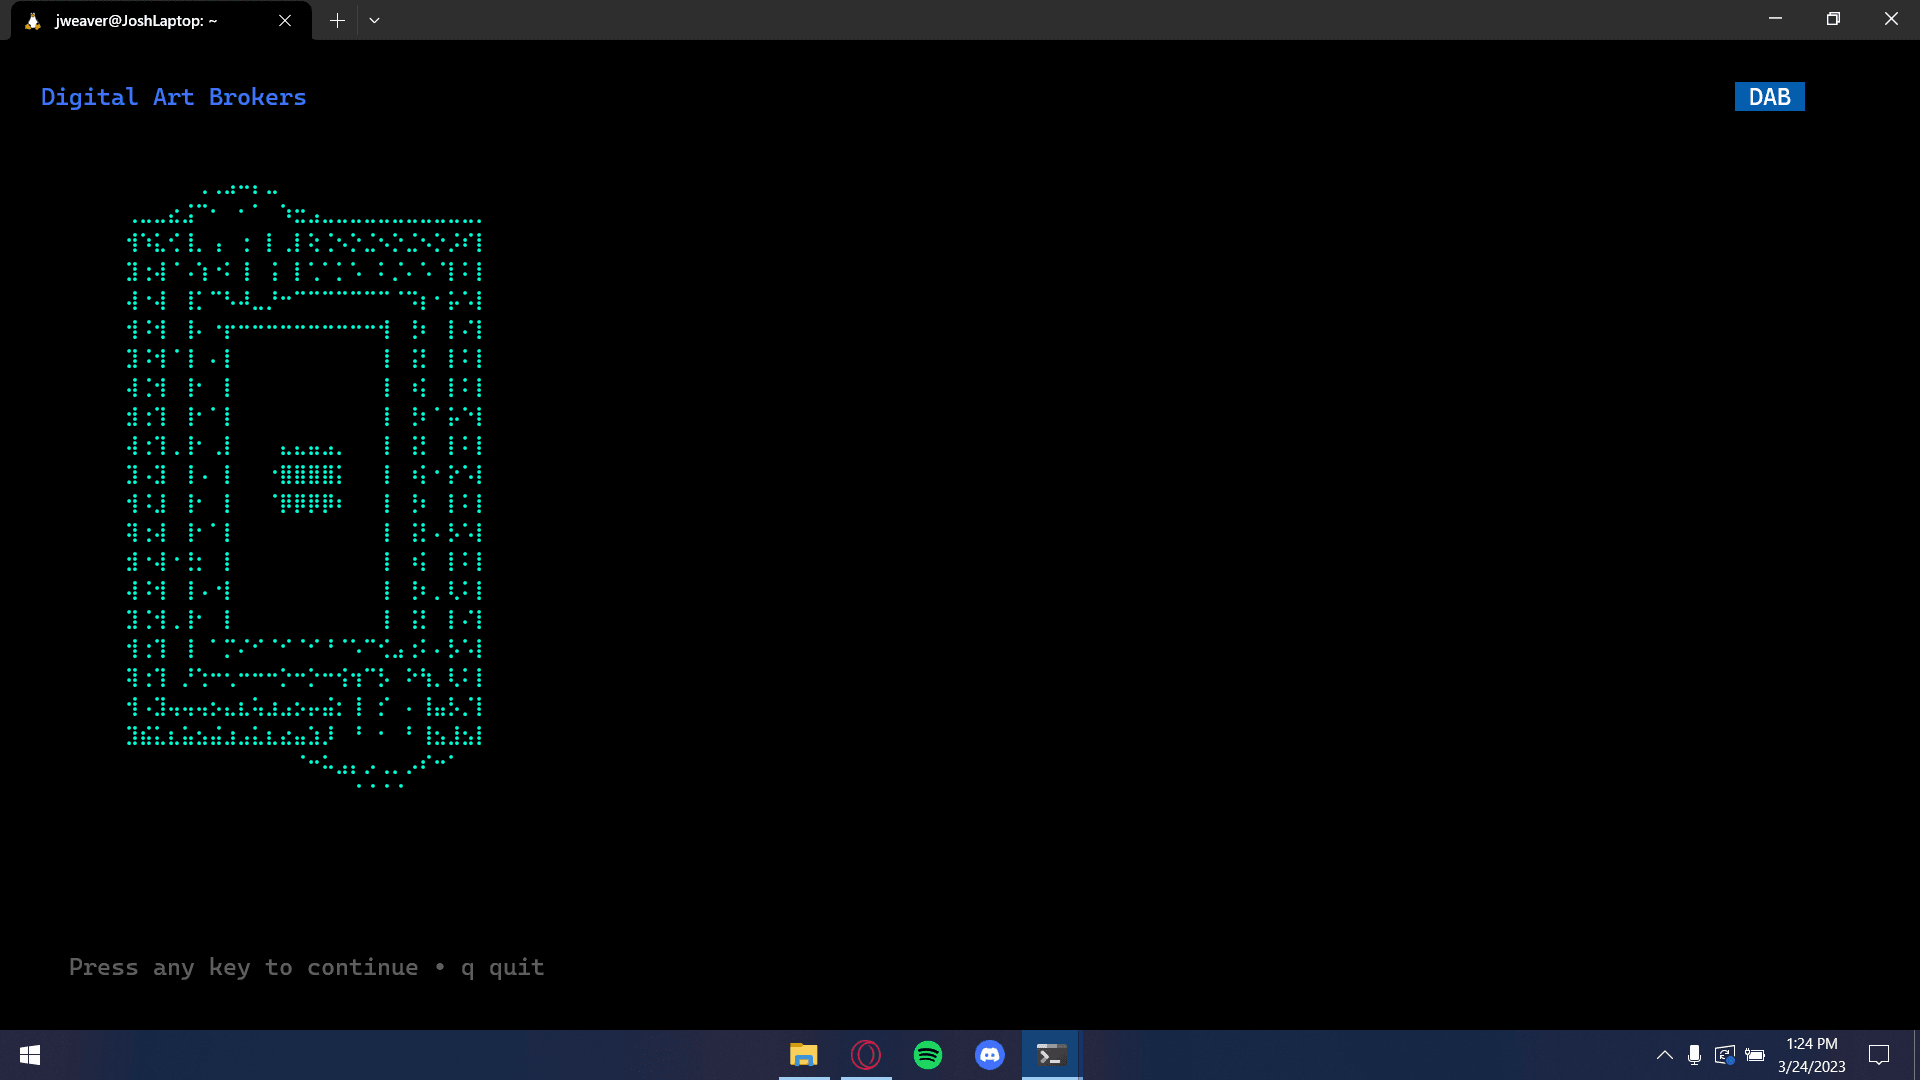
Task: Open a new terminal tab
Action: [x=337, y=20]
